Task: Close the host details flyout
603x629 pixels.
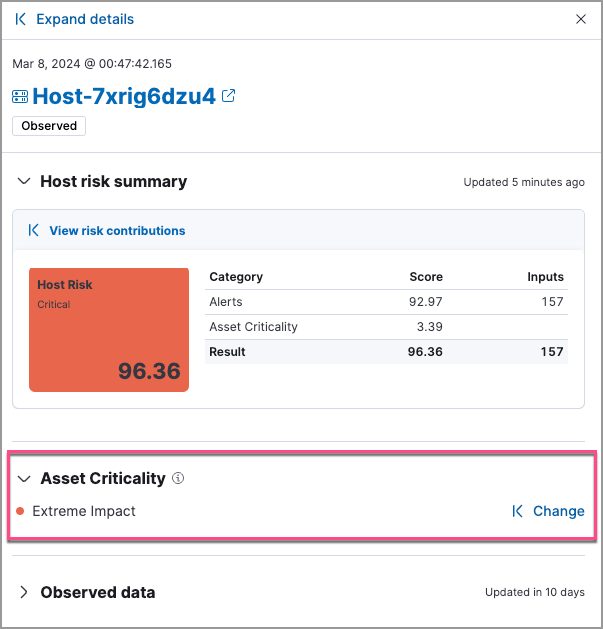Action: (581, 19)
